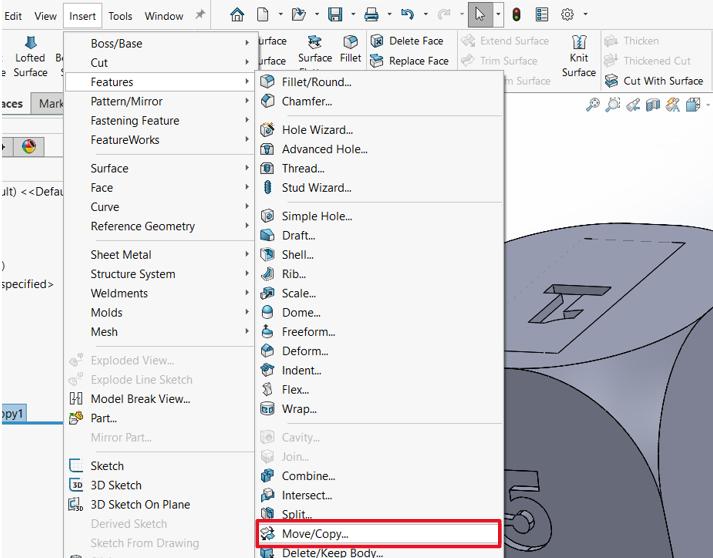This screenshot has height=558, width=713.
Task: Open the Edit menu
Action: click(x=13, y=16)
